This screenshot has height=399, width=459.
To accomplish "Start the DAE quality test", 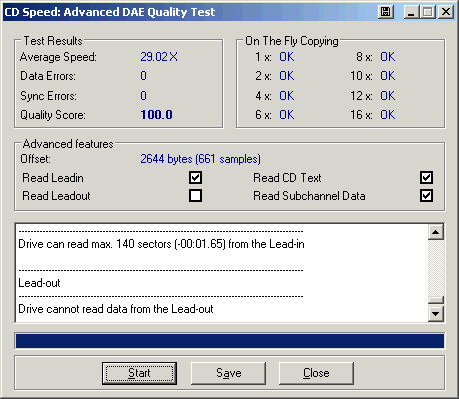I will pyautogui.click(x=139, y=373).
